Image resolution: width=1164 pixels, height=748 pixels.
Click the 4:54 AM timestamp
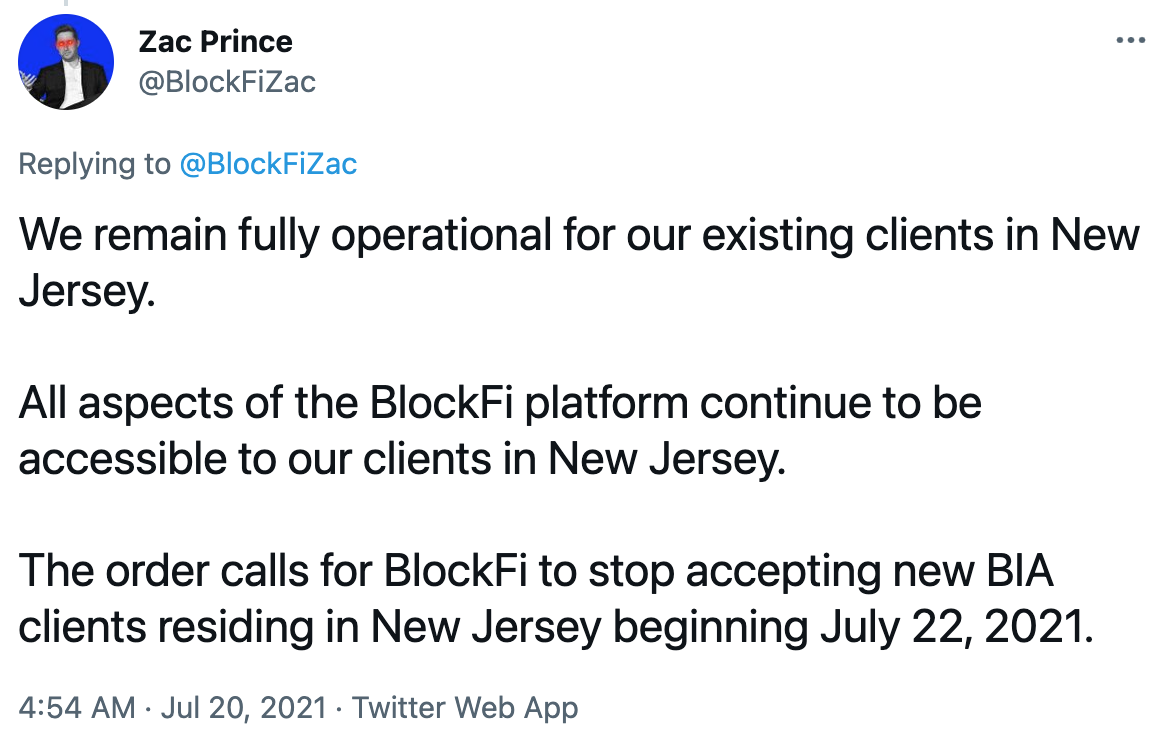coord(77,708)
